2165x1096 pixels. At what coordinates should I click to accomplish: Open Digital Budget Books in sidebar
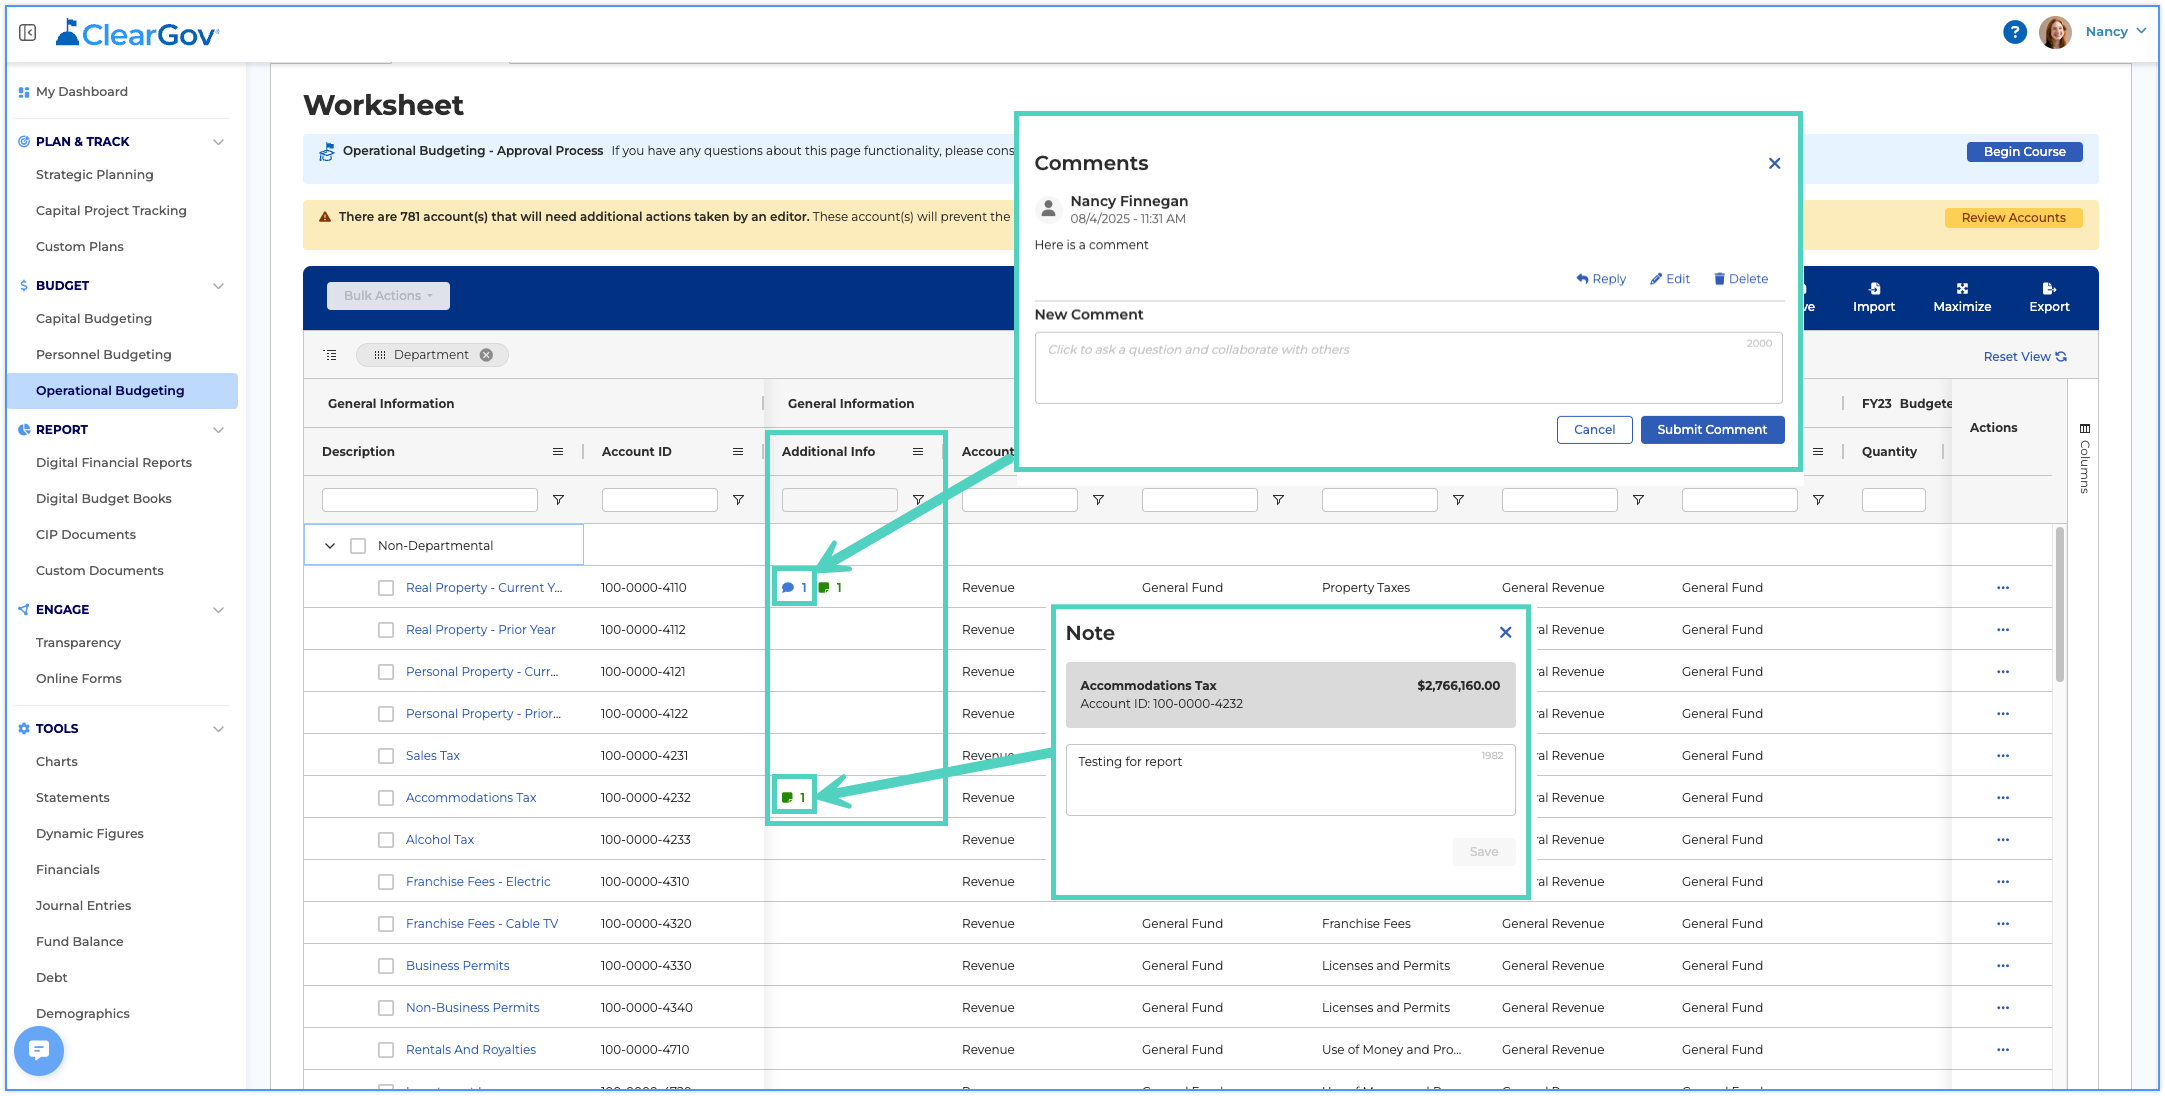click(x=104, y=499)
